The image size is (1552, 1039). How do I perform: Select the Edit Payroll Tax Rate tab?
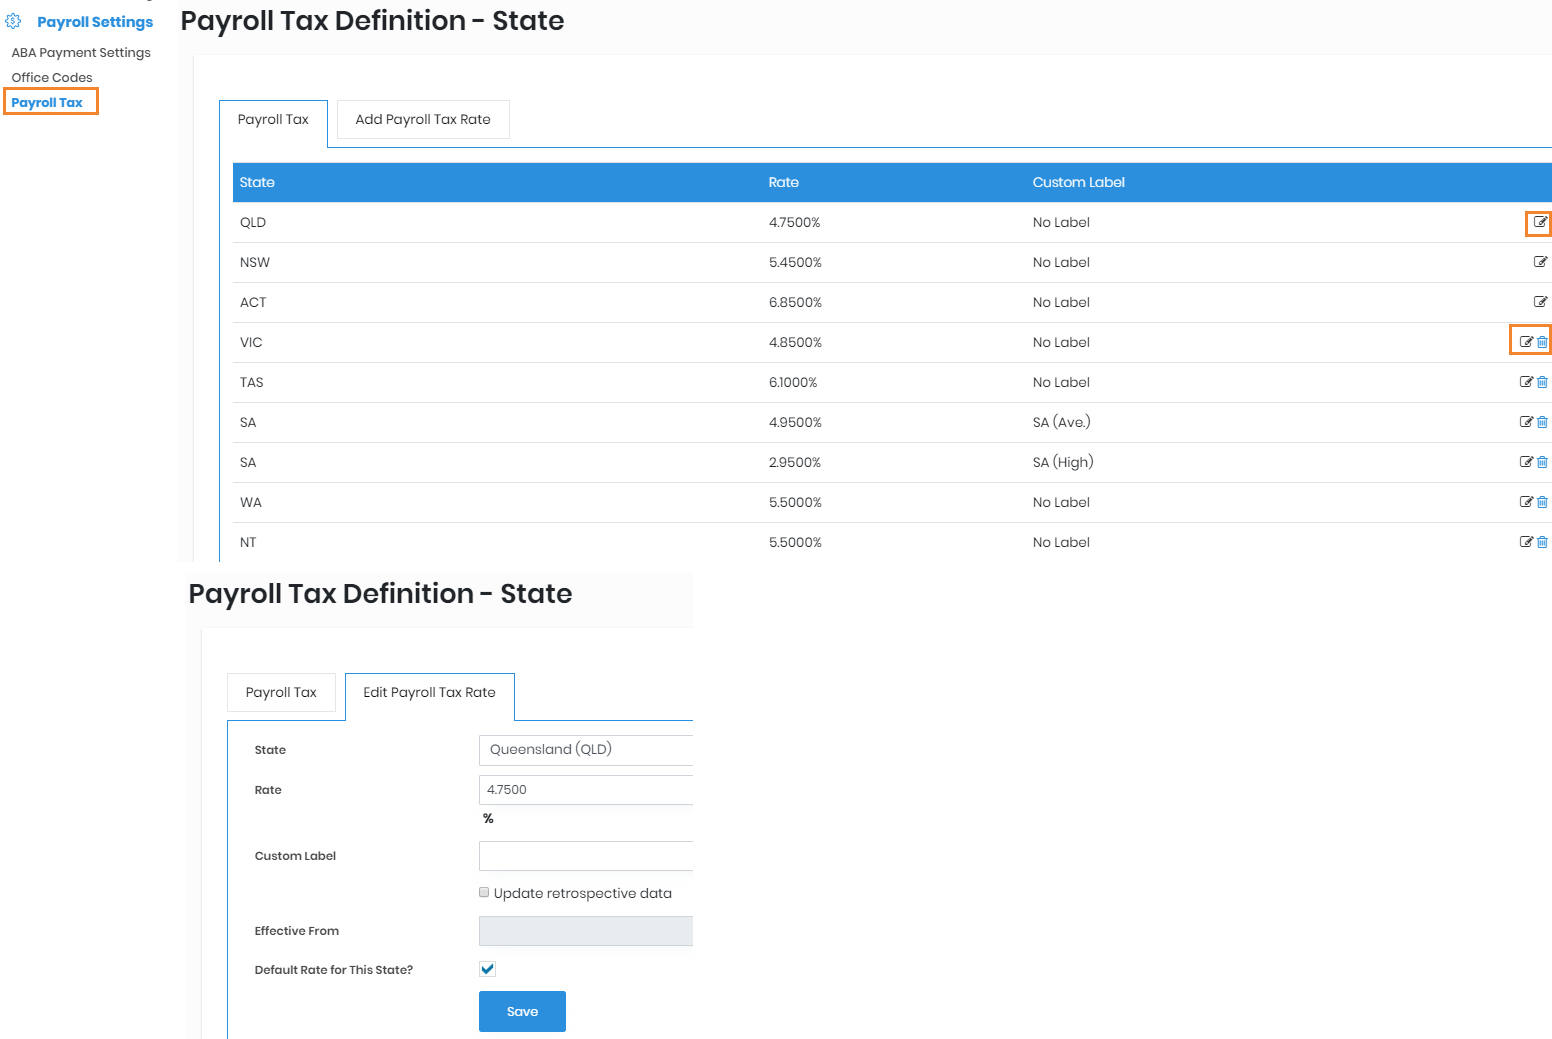pyautogui.click(x=429, y=693)
